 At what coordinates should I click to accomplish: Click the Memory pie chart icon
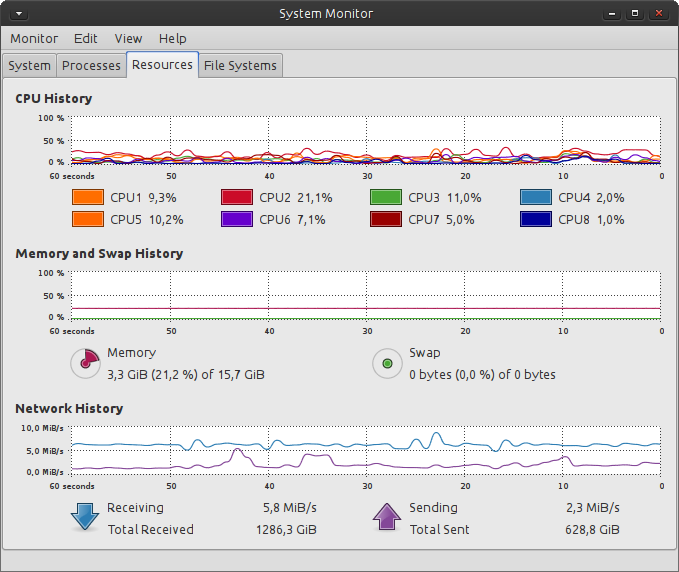click(x=85, y=363)
